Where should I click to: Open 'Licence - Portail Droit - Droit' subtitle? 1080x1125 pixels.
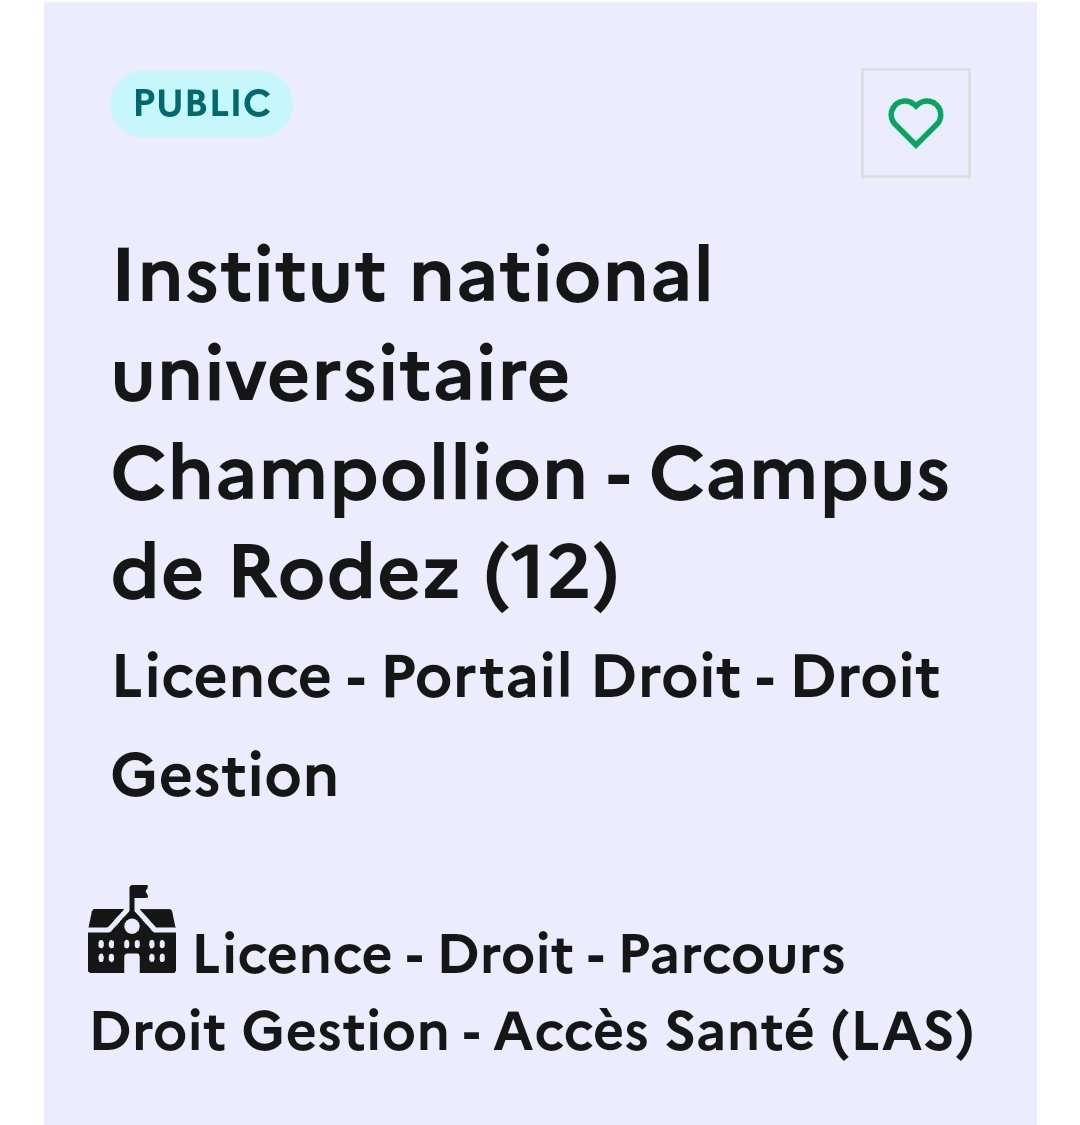[x=527, y=676]
